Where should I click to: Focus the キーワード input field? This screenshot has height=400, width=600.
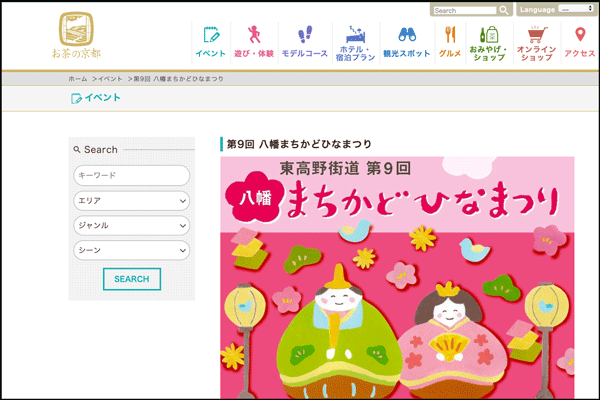131,176
